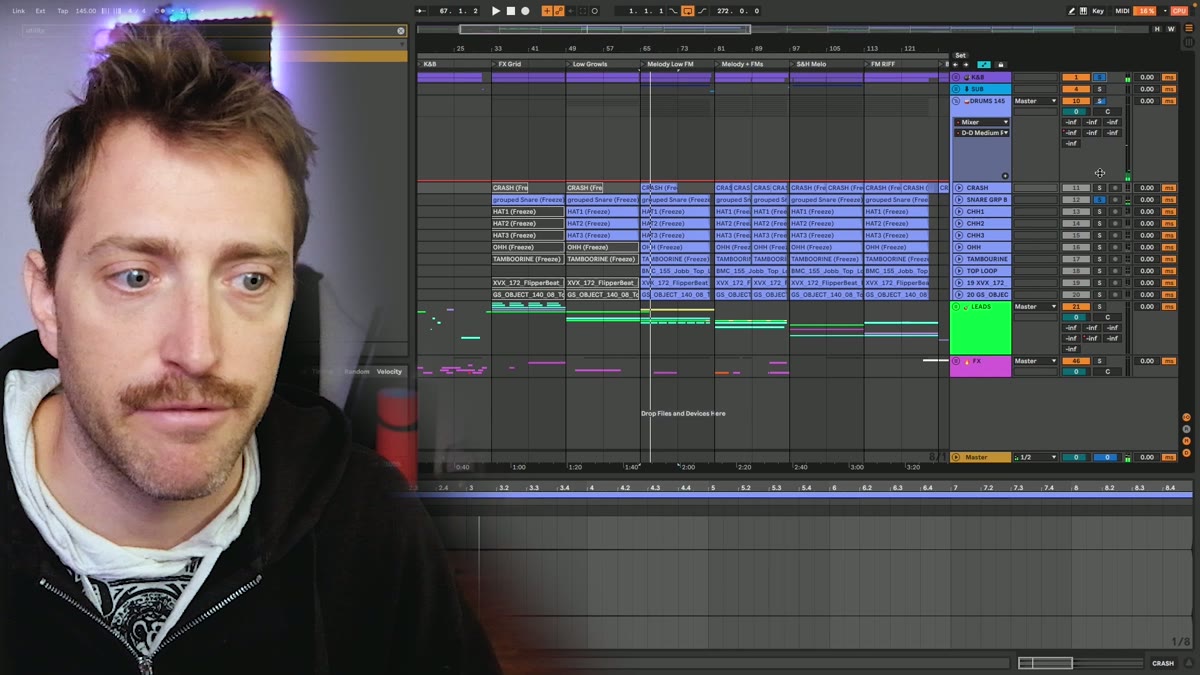The height and width of the screenshot is (675, 1200).
Task: Show the In/Out section IO button
Action: (1187, 417)
